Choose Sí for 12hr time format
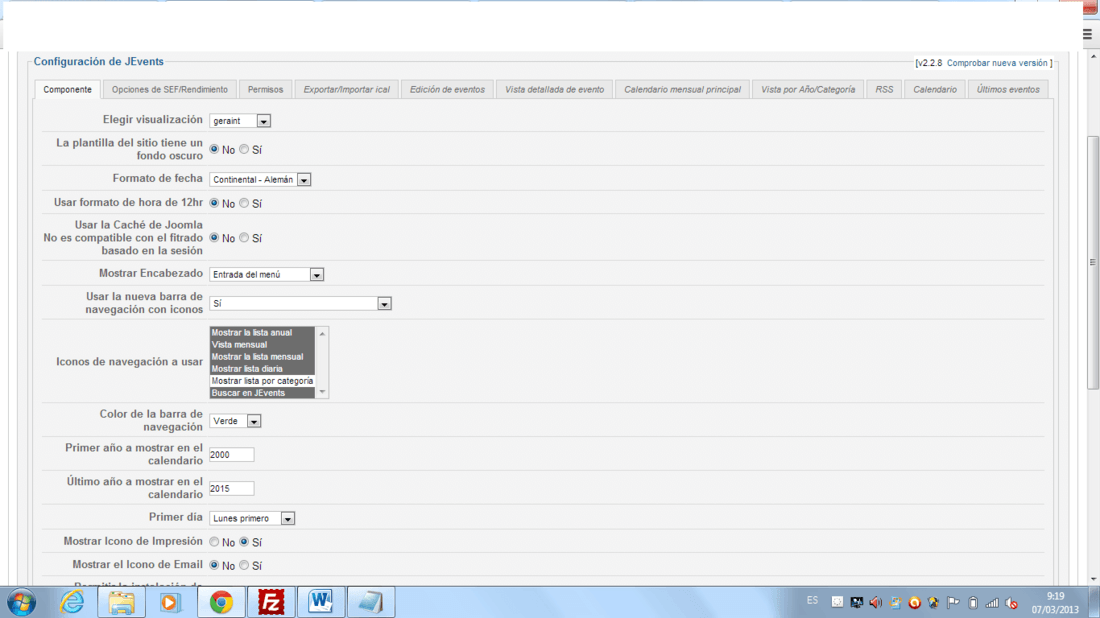1100x618 pixels. pos(243,203)
